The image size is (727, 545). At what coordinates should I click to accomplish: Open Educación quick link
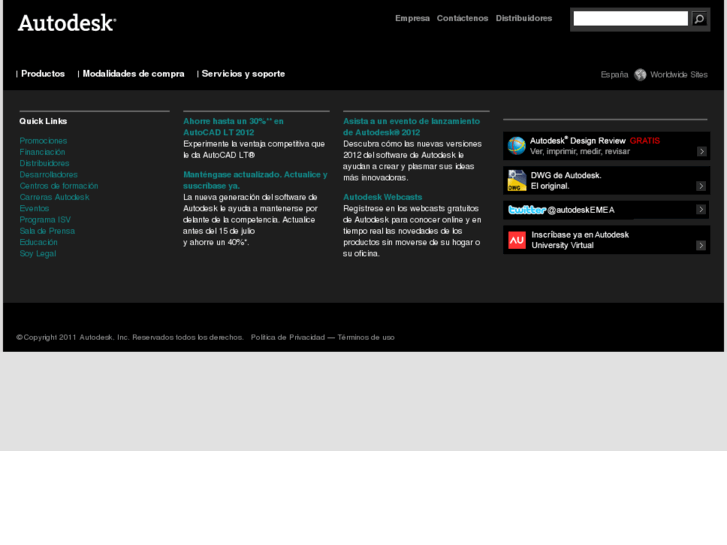[38, 242]
